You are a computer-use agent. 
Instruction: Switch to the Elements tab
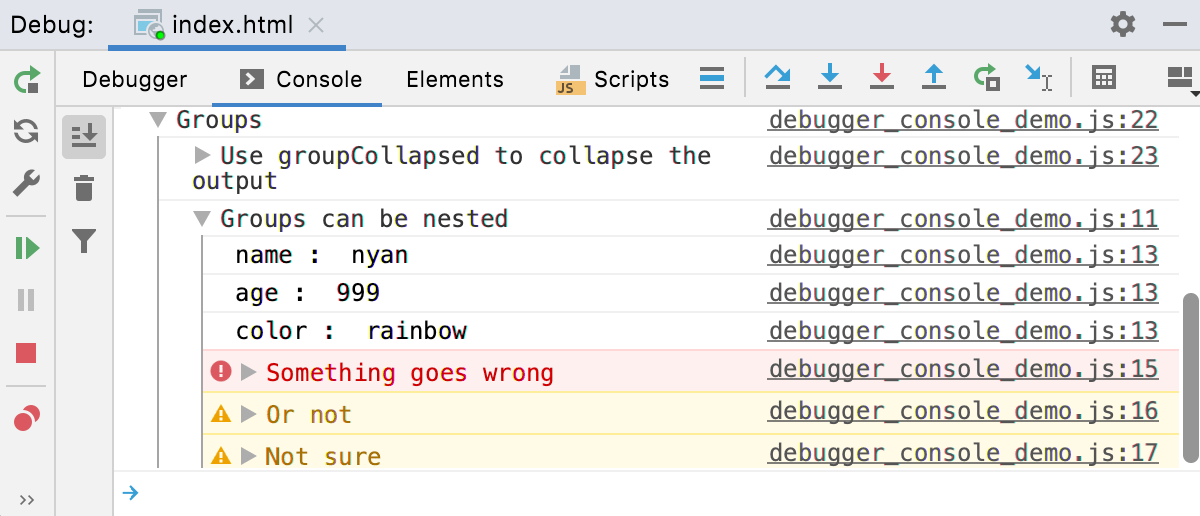pyautogui.click(x=455, y=79)
